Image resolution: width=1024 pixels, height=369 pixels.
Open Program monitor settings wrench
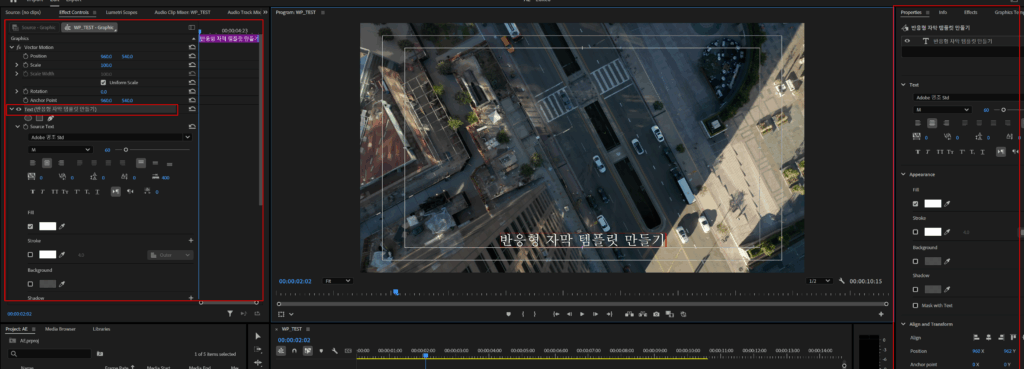tap(842, 281)
